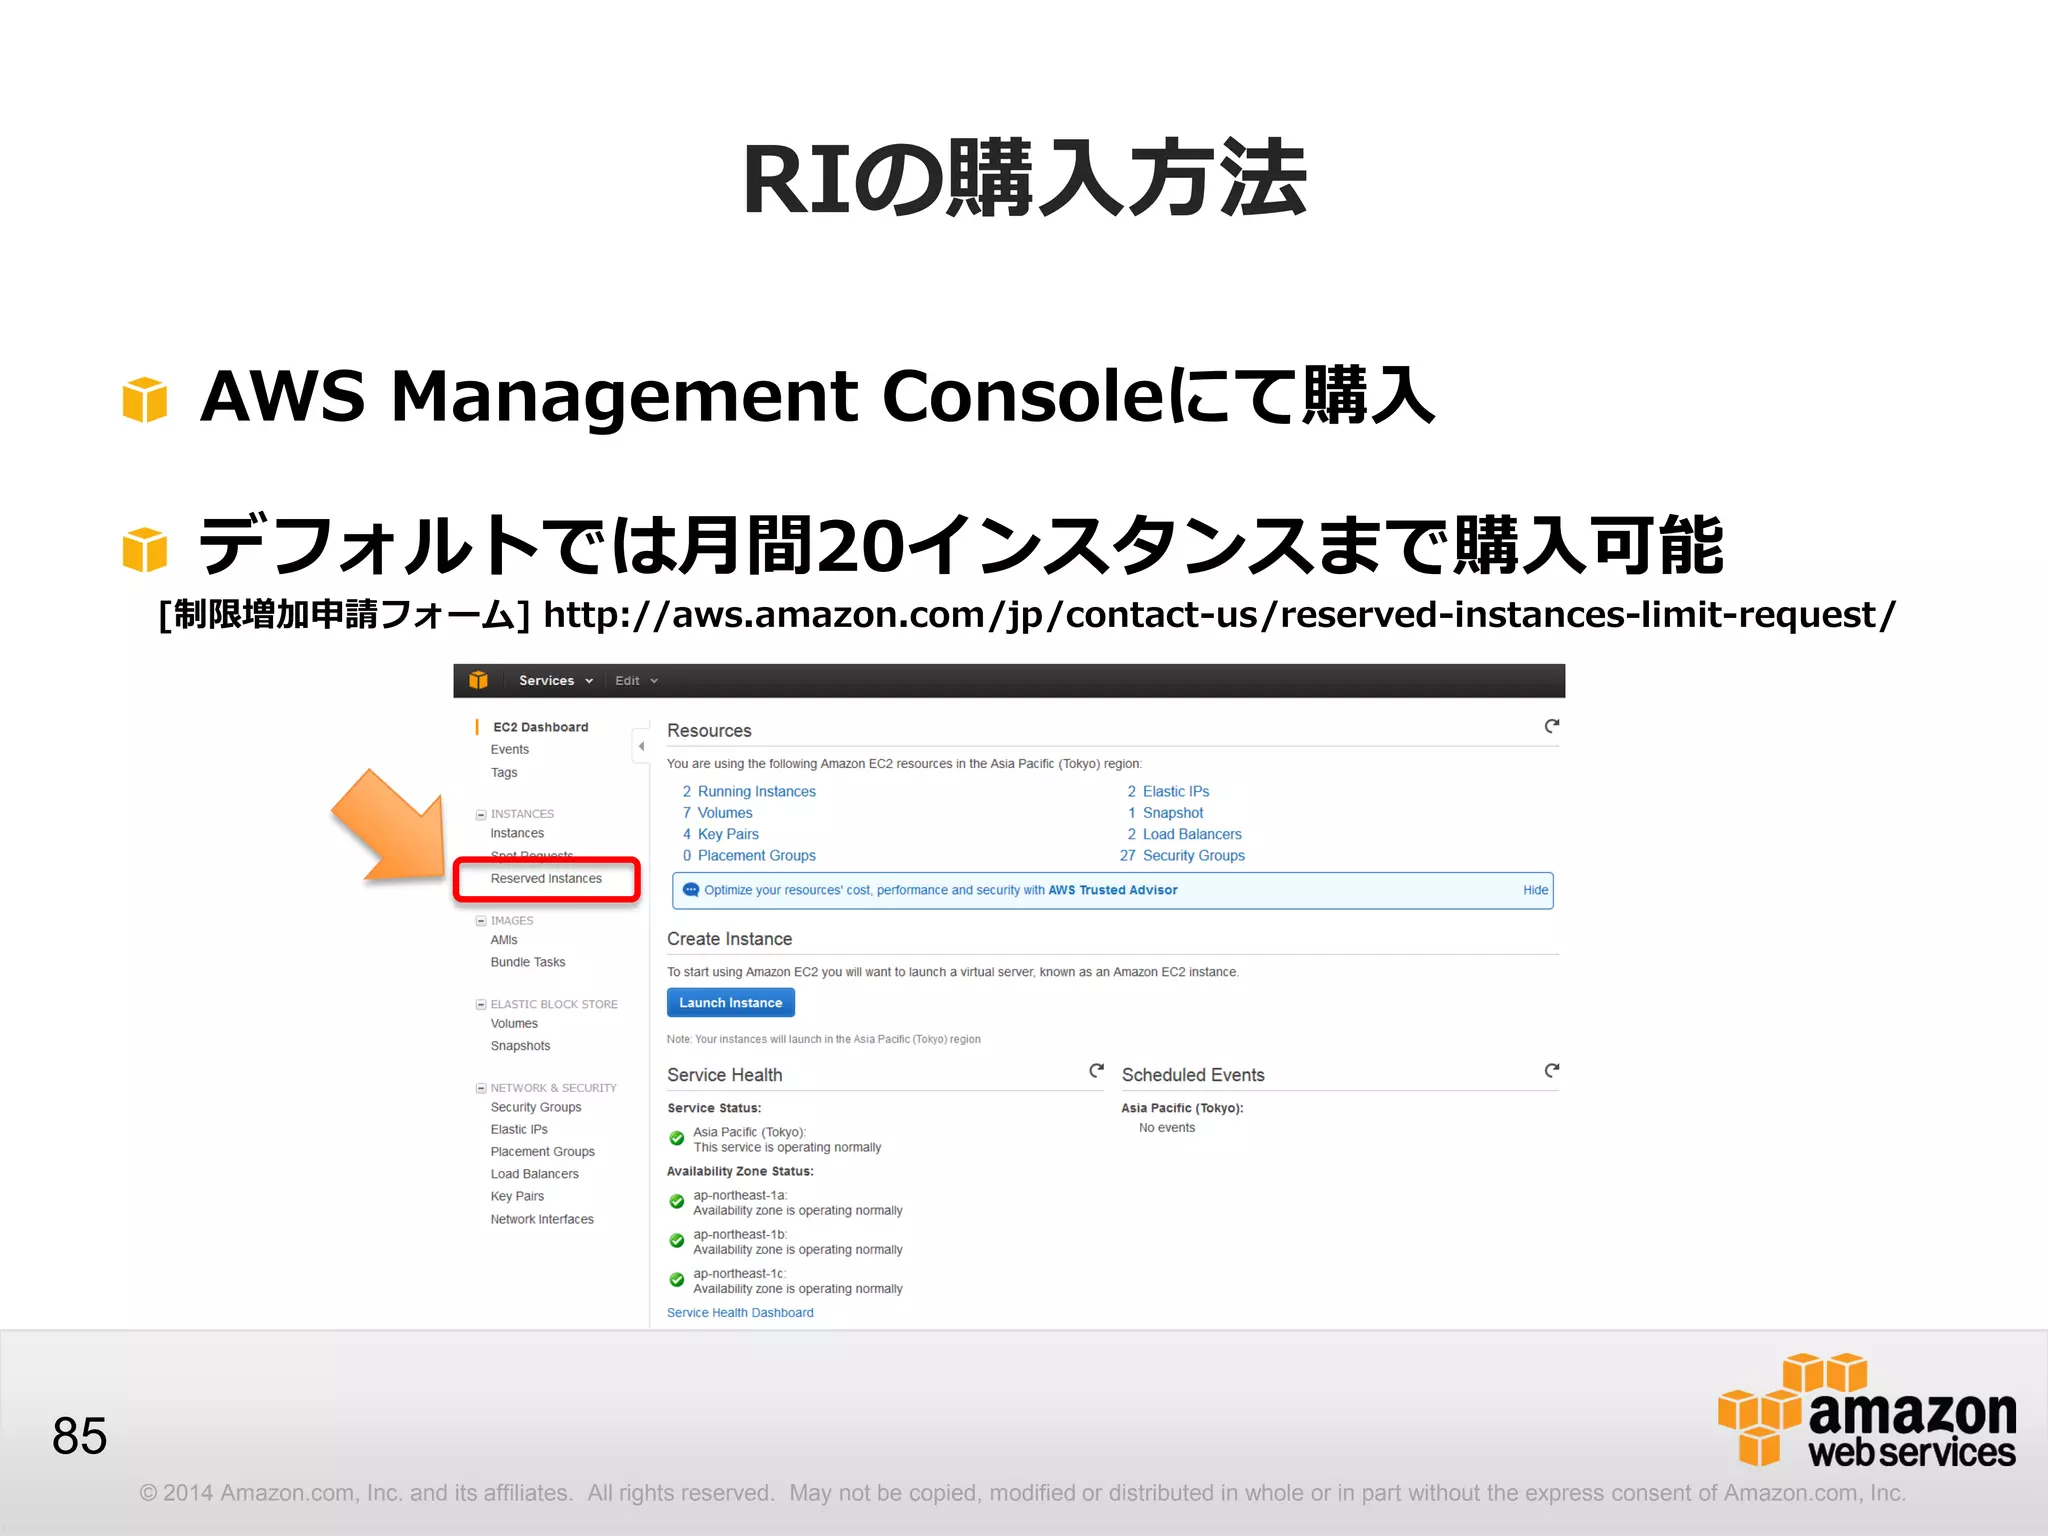The image size is (2048, 1536).
Task: Refresh the Scheduled Events panel
Action: 1551,1071
